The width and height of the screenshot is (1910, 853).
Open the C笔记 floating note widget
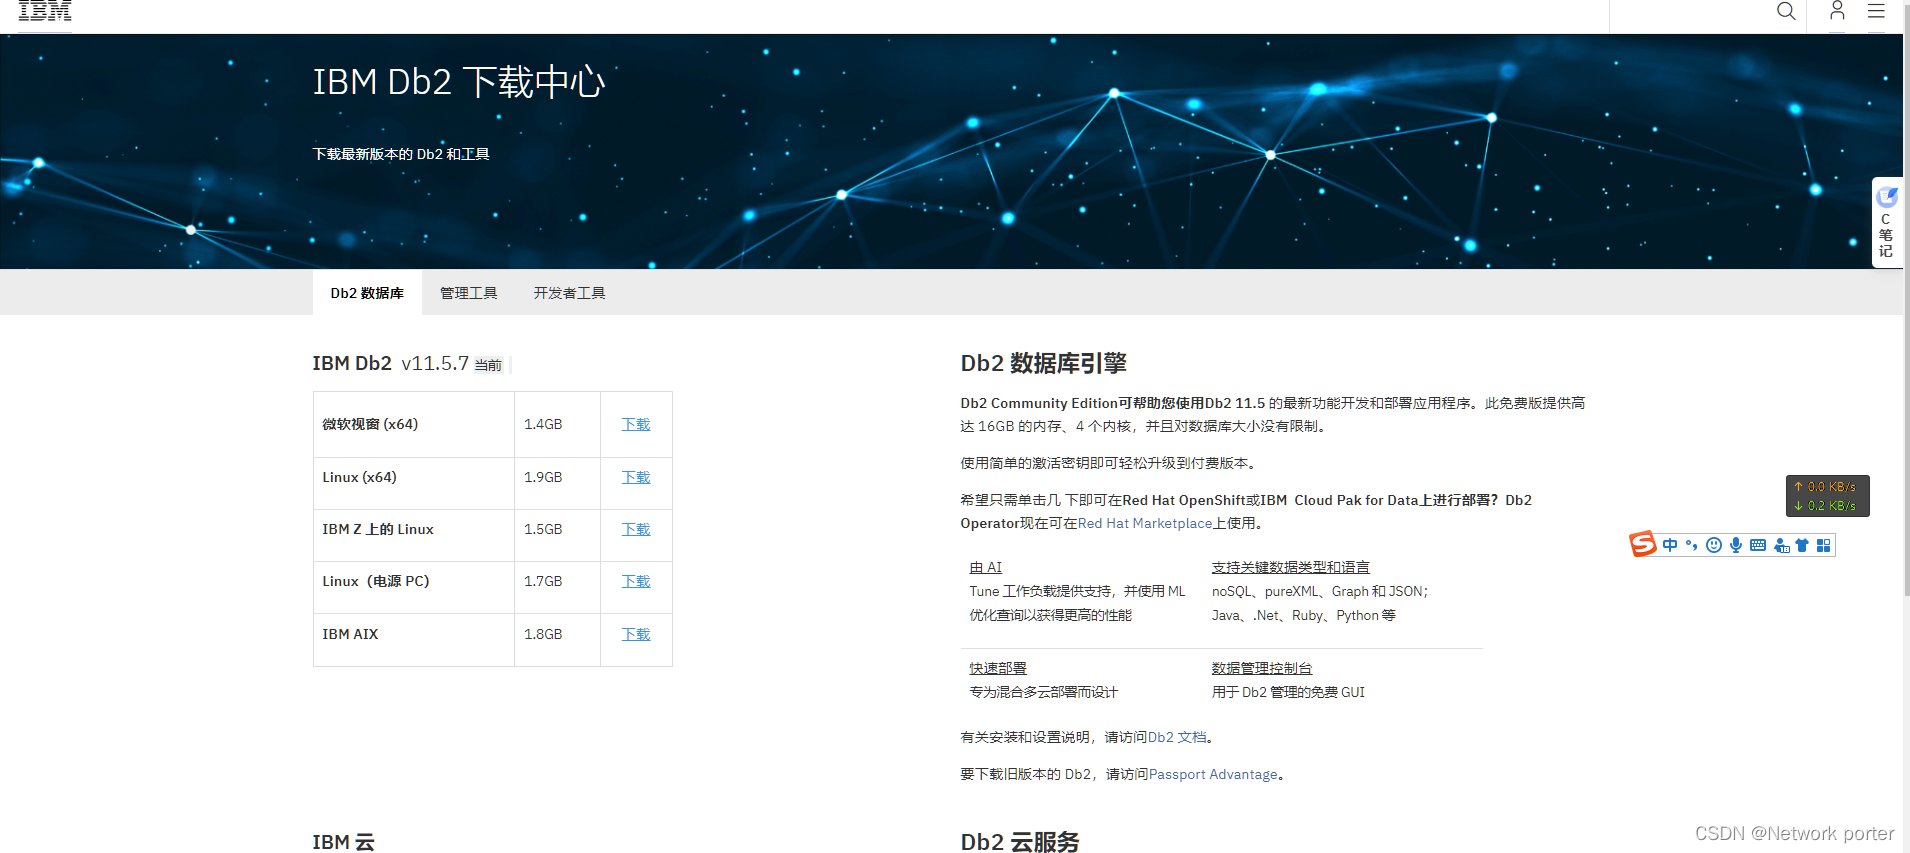(1886, 222)
